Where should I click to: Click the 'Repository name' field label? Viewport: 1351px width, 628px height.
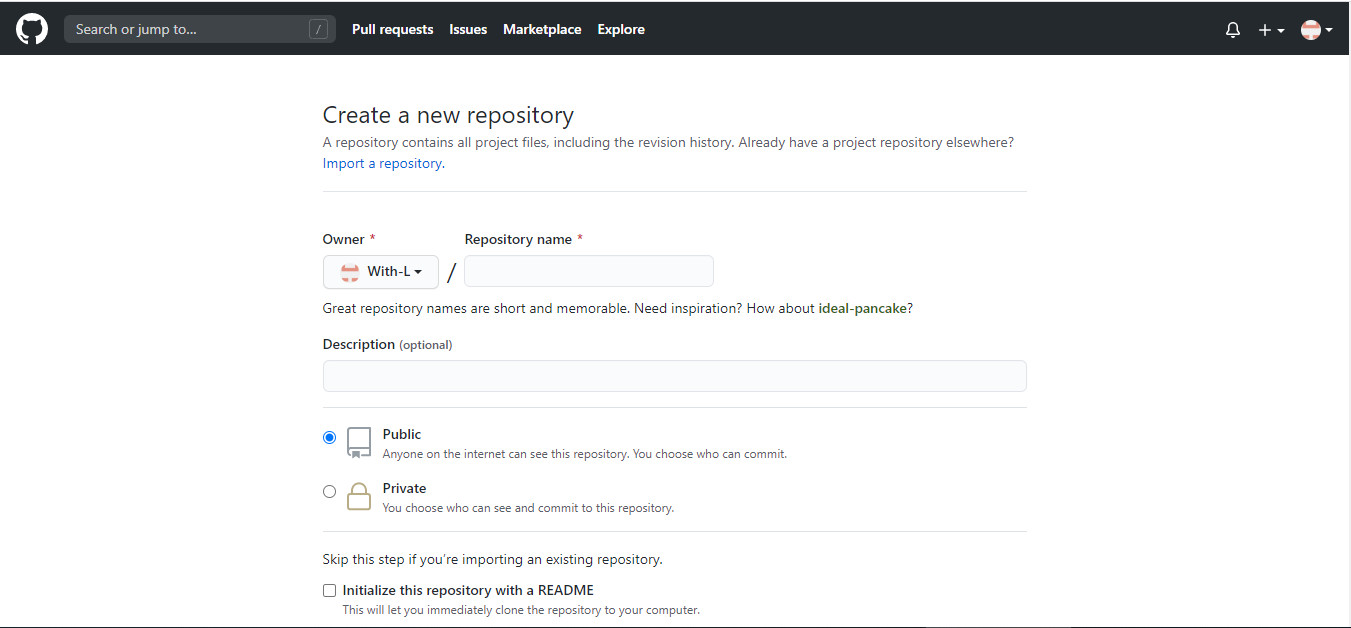point(518,239)
